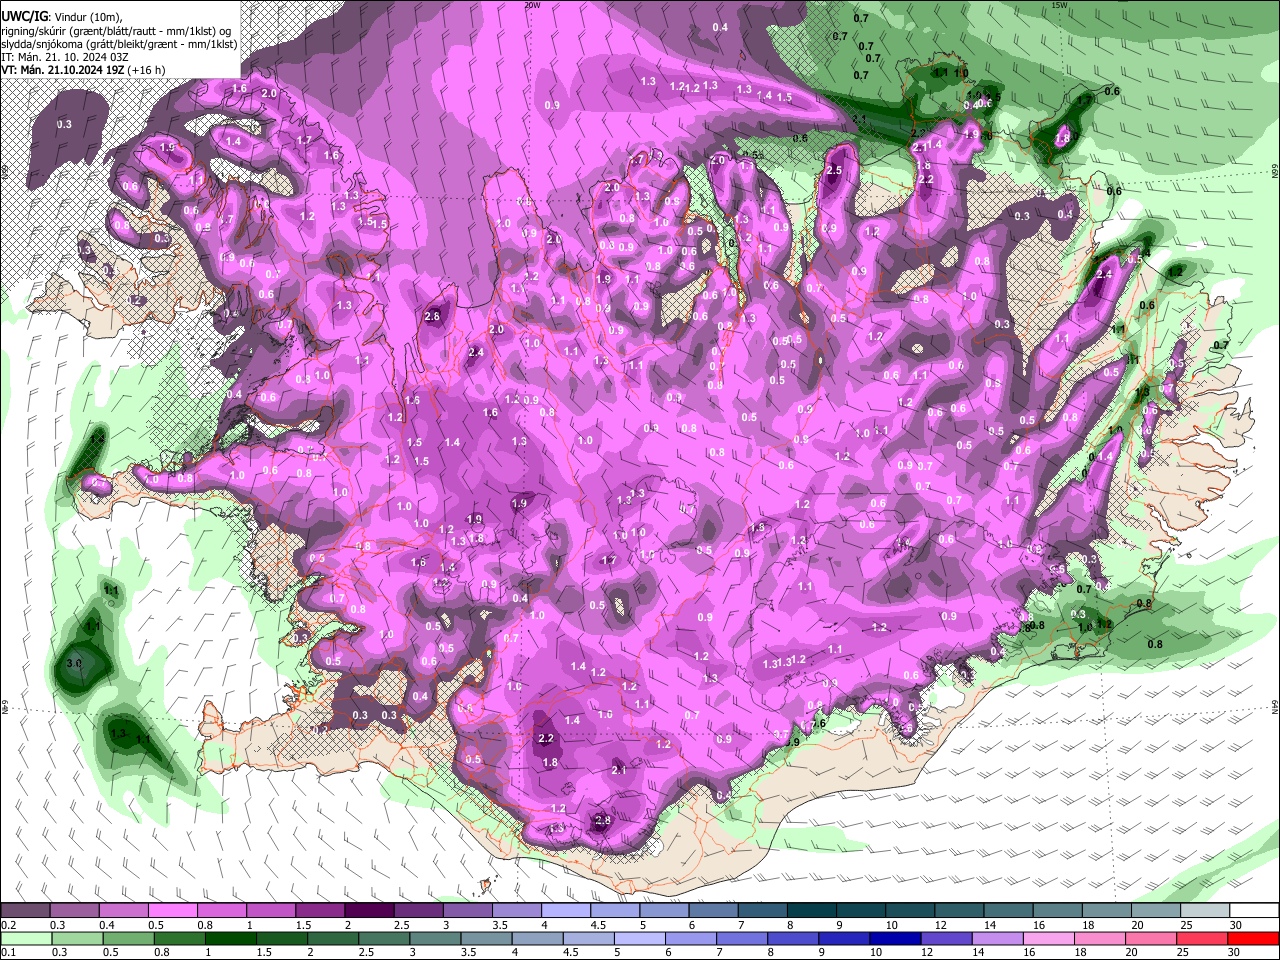Click the dark teal snow swatch between 8 and 9
The height and width of the screenshot is (960, 1280).
810,911
